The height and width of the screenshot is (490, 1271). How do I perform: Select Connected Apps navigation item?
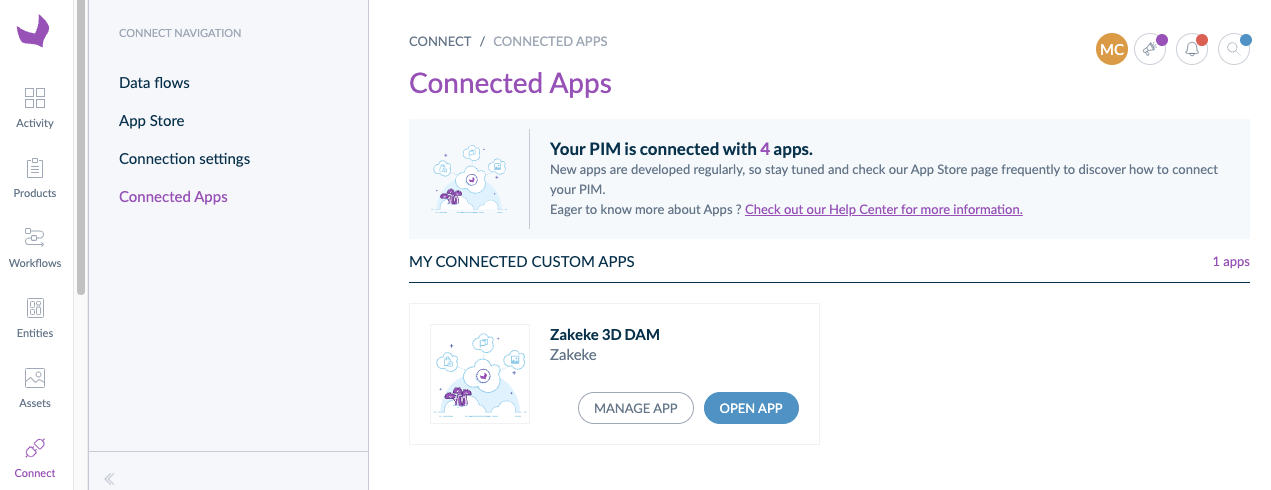pos(173,197)
